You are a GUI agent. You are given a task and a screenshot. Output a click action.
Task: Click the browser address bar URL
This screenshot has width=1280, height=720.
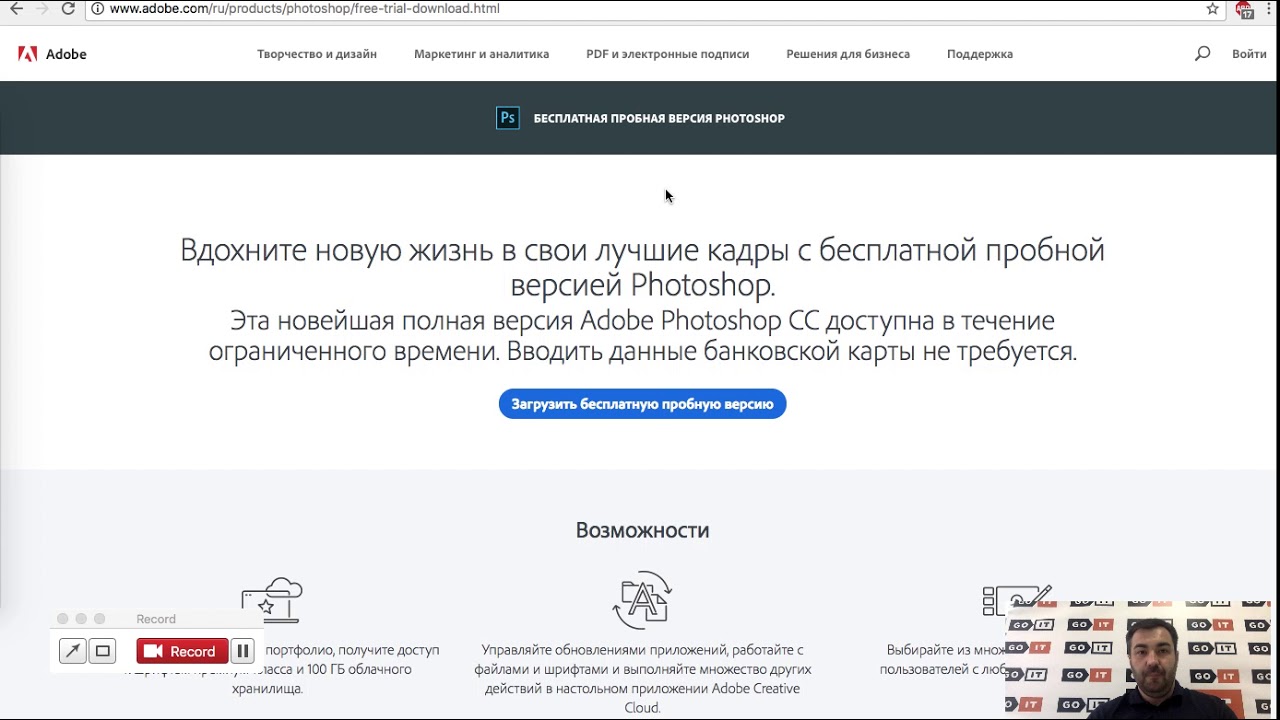[x=305, y=8]
